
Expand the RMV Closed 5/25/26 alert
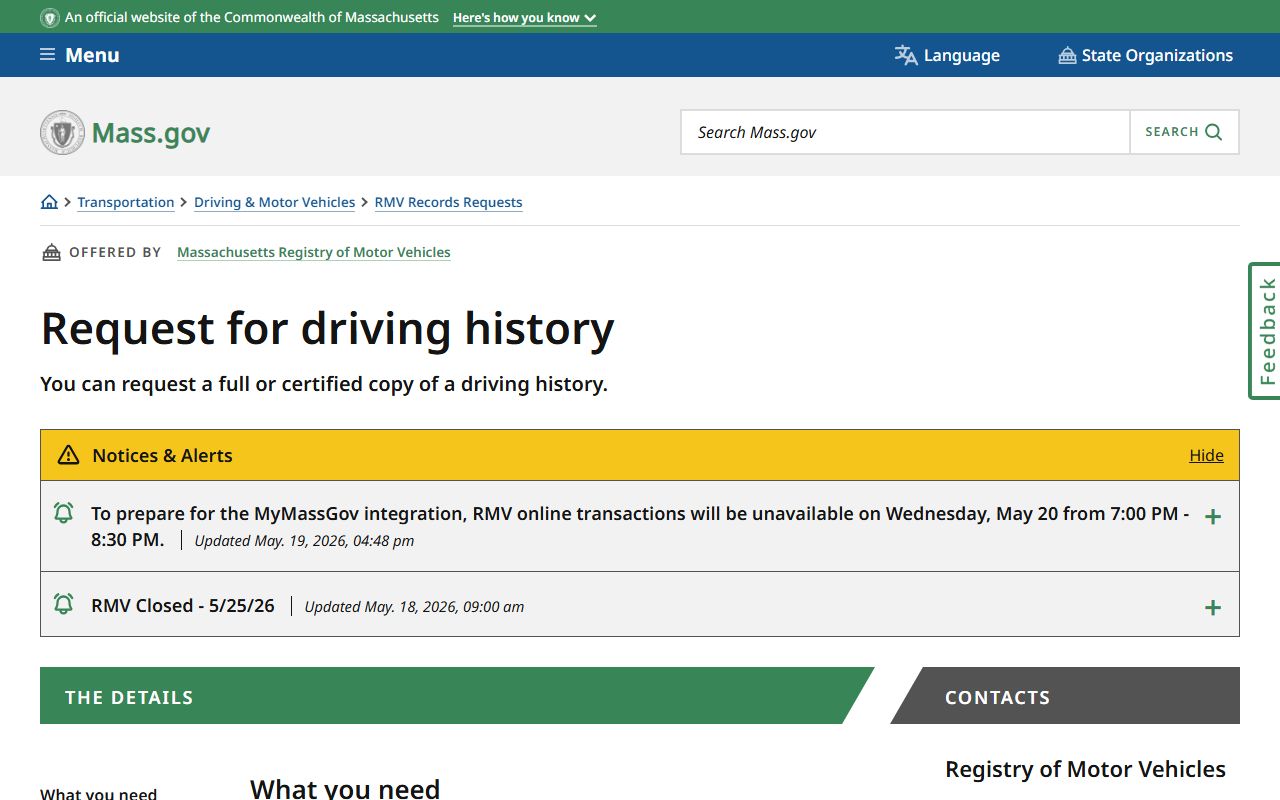click(x=1213, y=608)
